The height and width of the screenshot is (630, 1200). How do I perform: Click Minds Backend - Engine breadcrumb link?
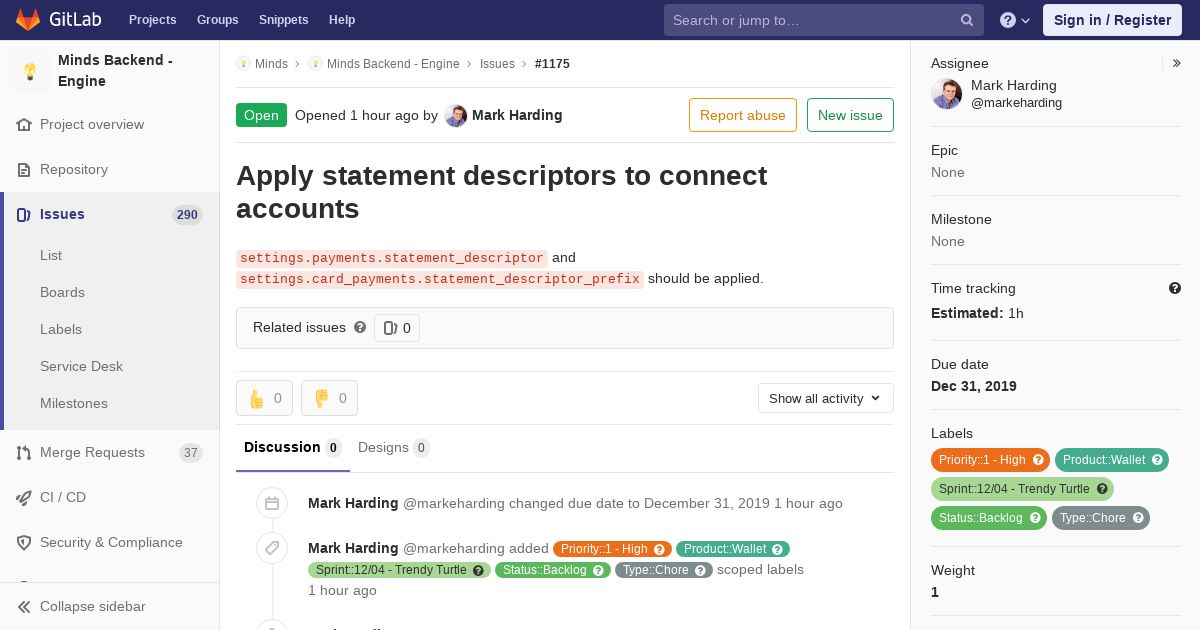(393, 64)
